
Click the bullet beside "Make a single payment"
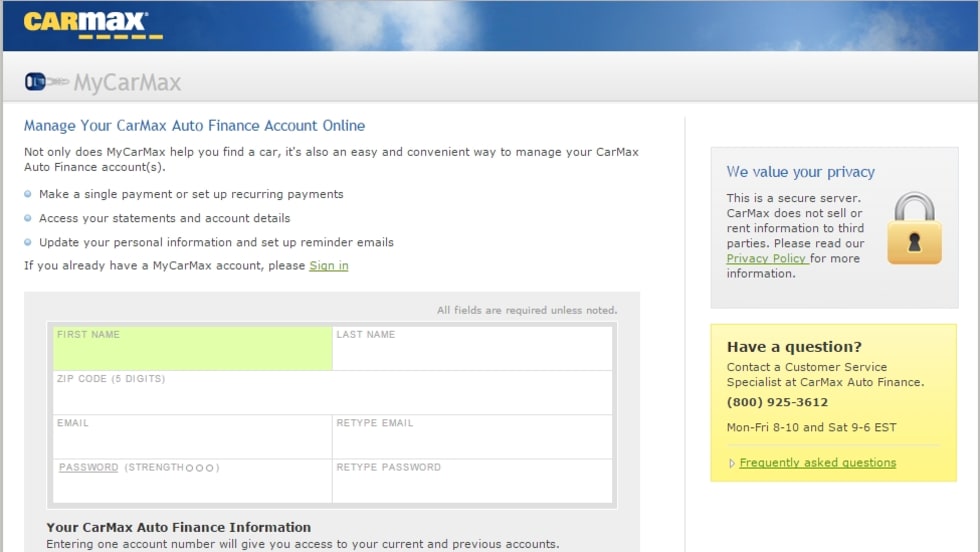28,194
